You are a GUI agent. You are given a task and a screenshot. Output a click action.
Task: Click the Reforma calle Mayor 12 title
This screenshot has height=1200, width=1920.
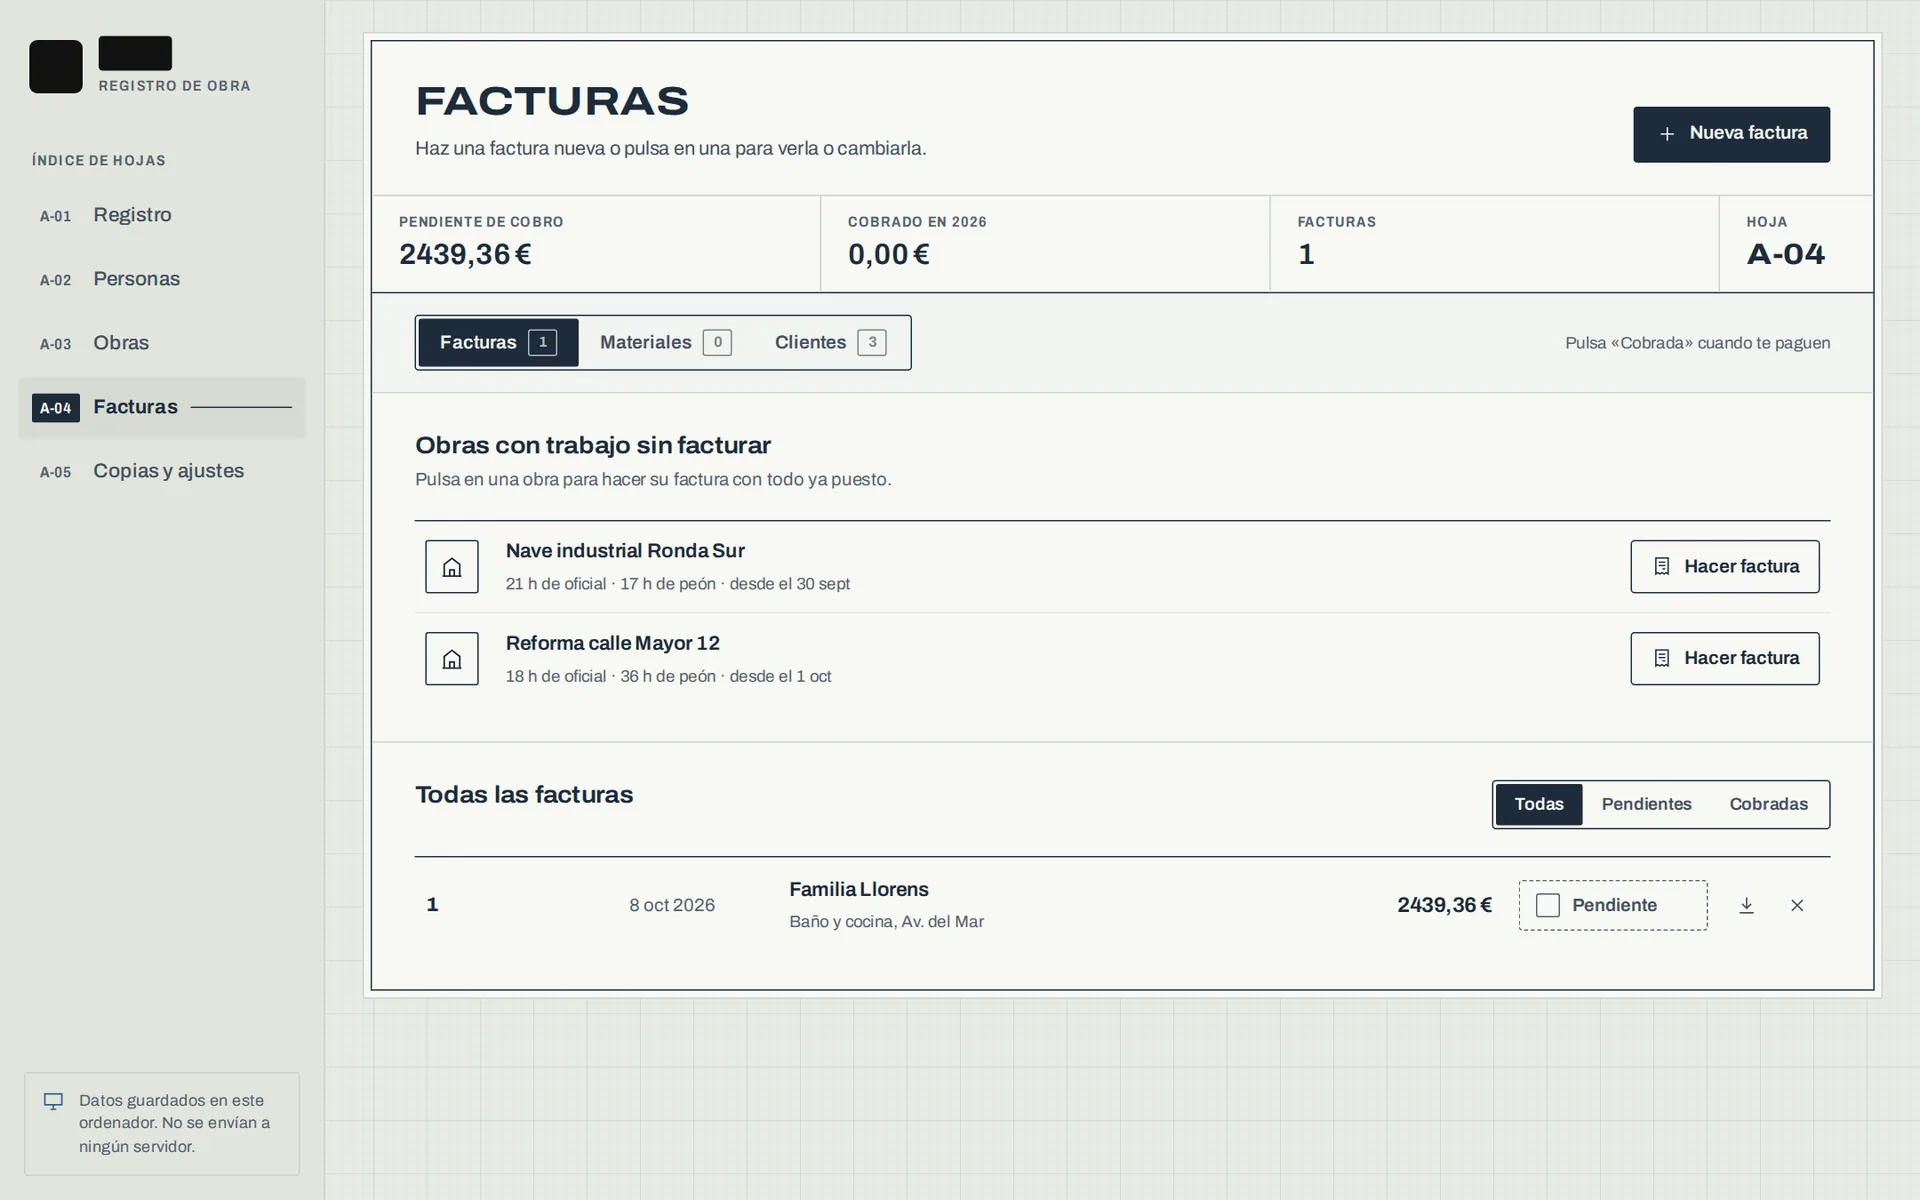point(612,643)
